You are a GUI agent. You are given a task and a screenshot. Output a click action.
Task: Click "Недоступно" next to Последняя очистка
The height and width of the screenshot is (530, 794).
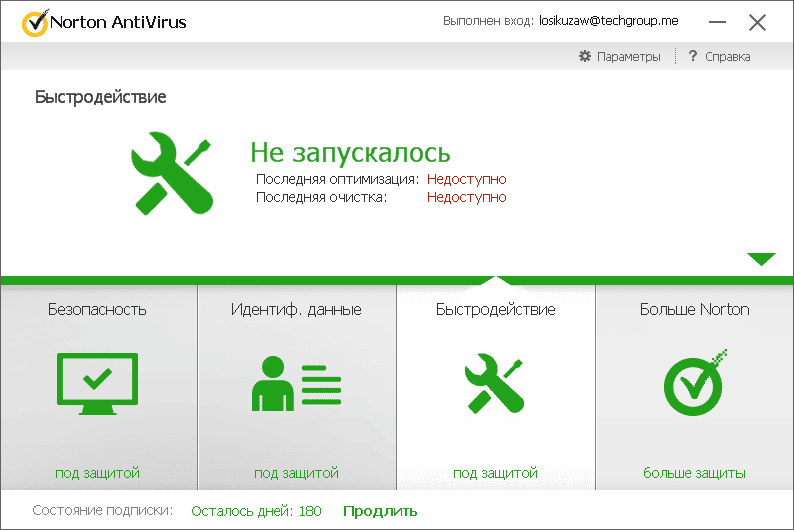(x=466, y=197)
